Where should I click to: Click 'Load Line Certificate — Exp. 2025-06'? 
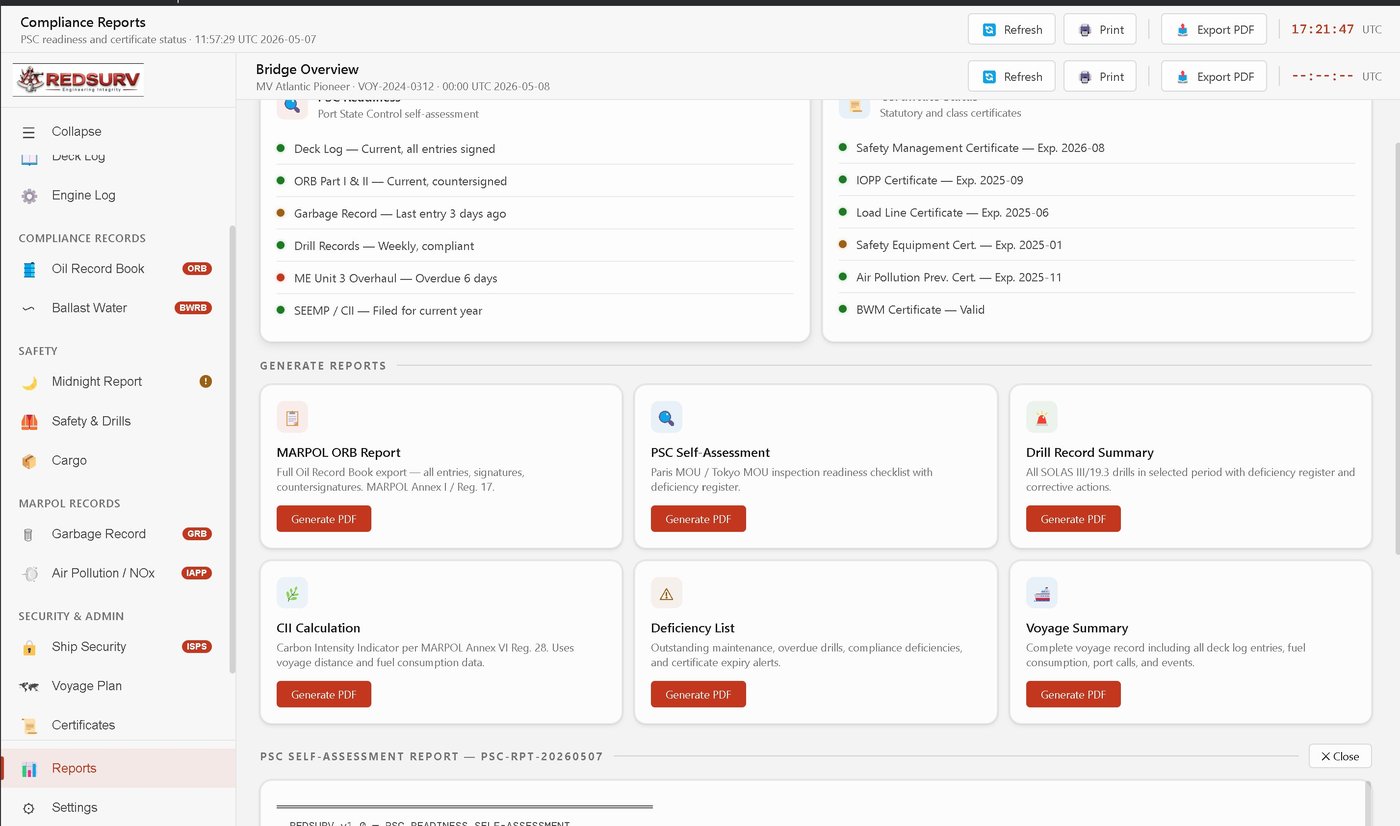pos(1097,213)
